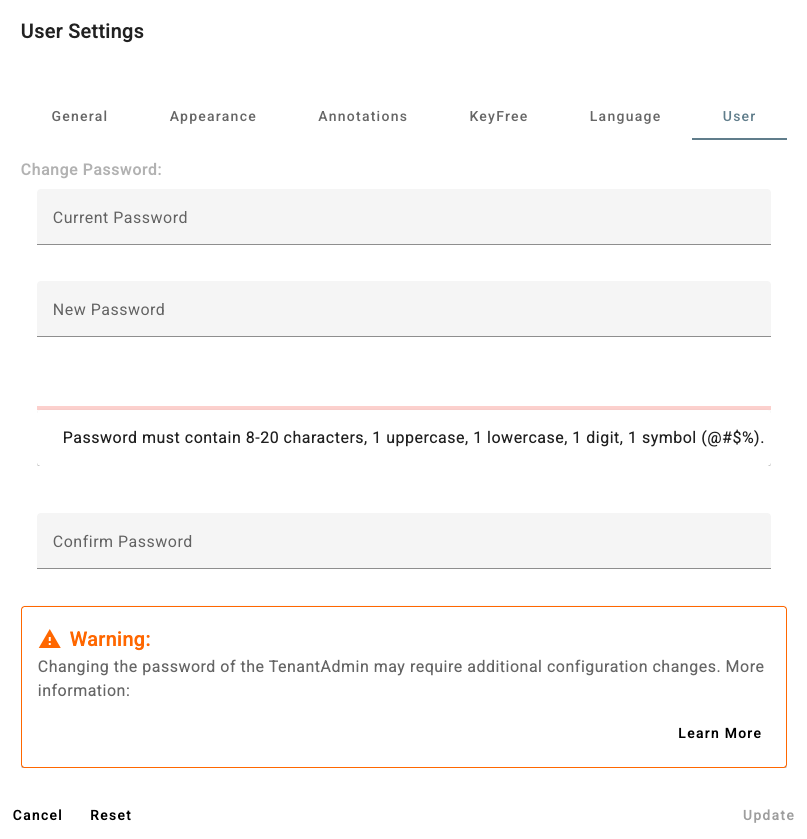Screen dimensions: 807x839
Task: Click the User tab
Action: [x=739, y=116]
